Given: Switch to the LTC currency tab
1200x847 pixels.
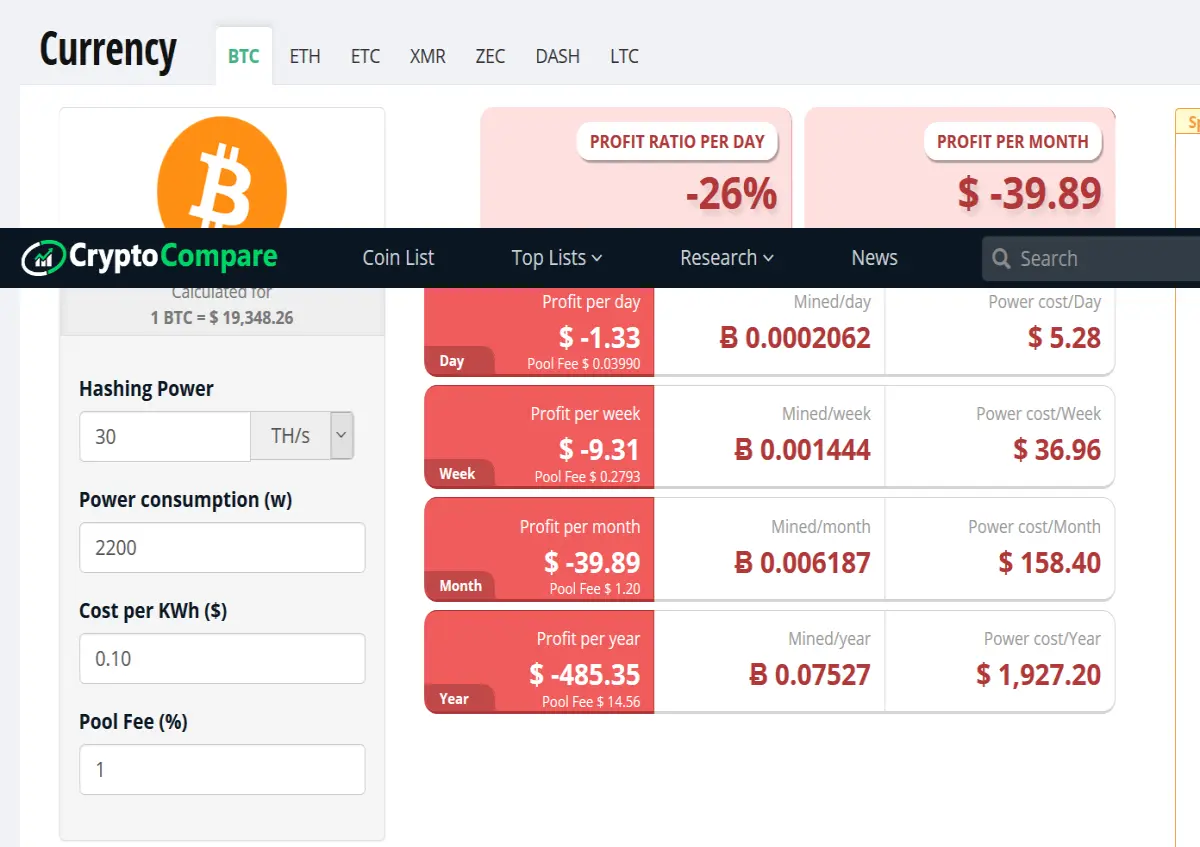Looking at the screenshot, I should click(624, 56).
